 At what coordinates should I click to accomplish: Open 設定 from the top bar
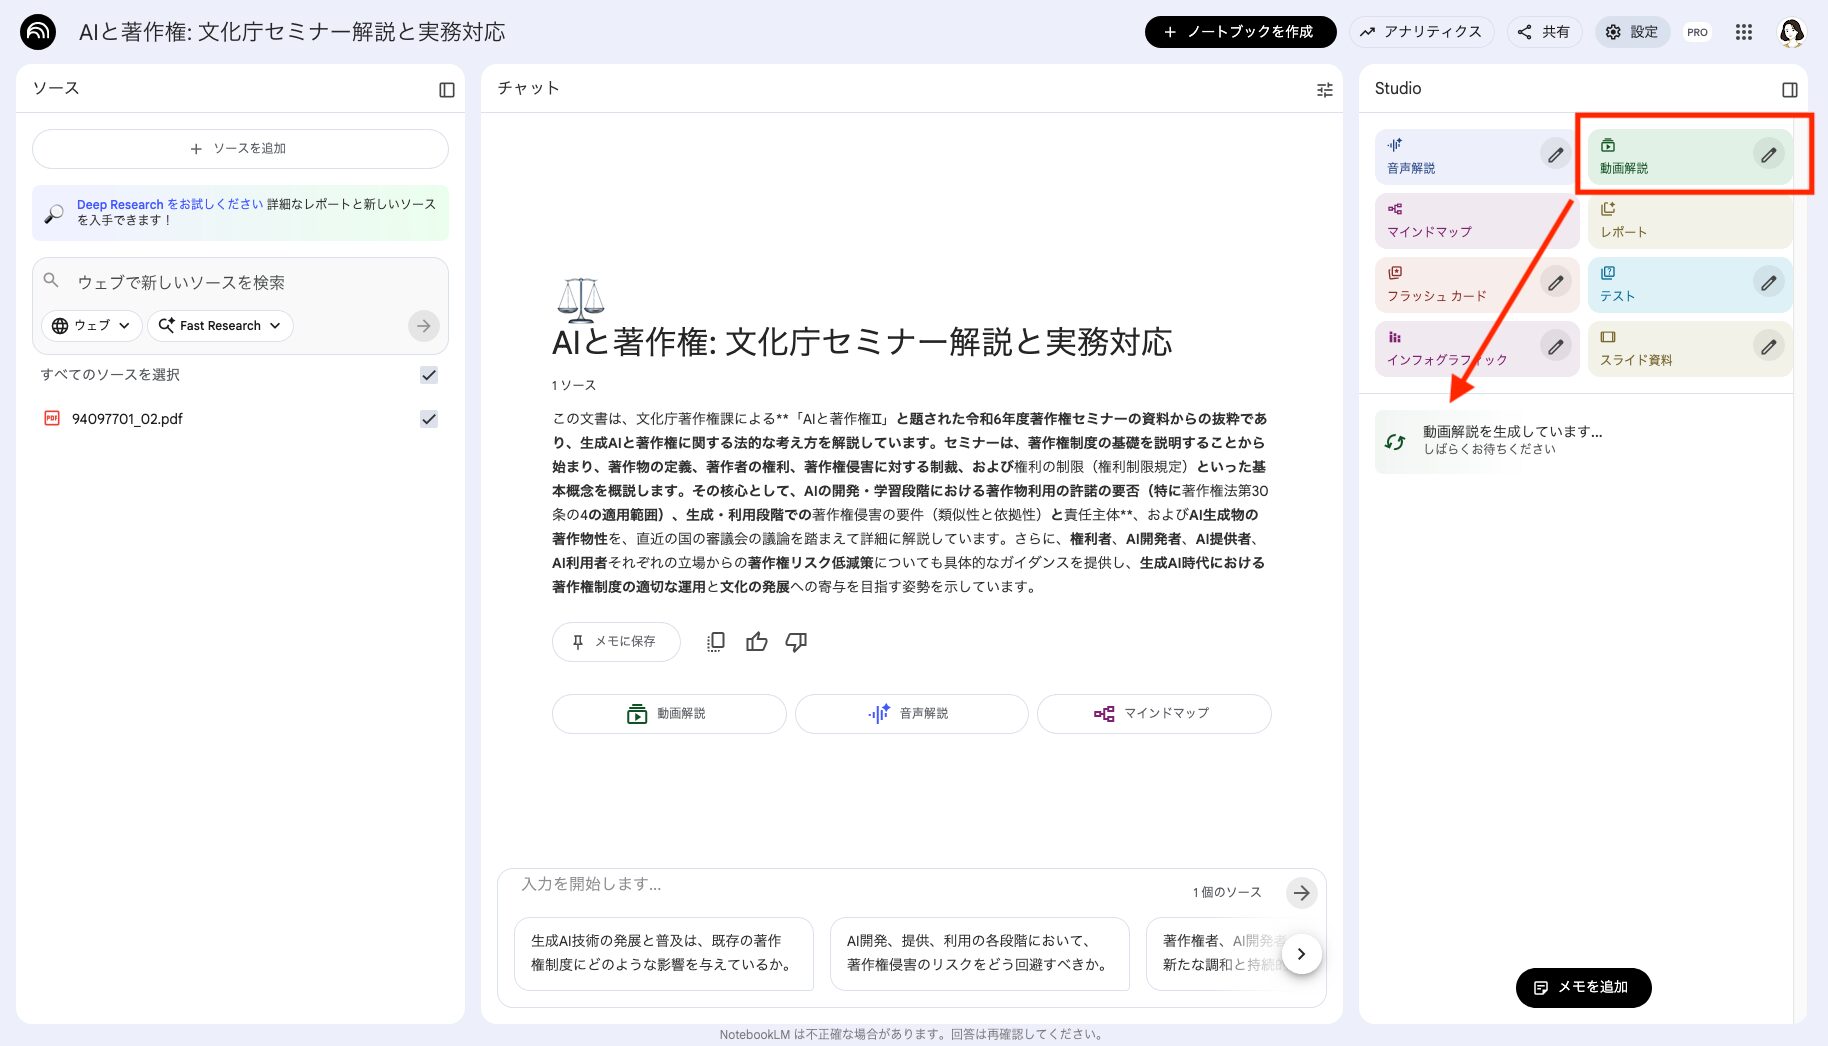1632,31
